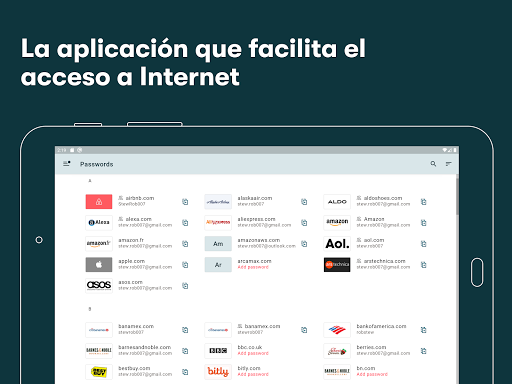Open the Aol. logo tile
512x384 pixels.
click(337, 244)
